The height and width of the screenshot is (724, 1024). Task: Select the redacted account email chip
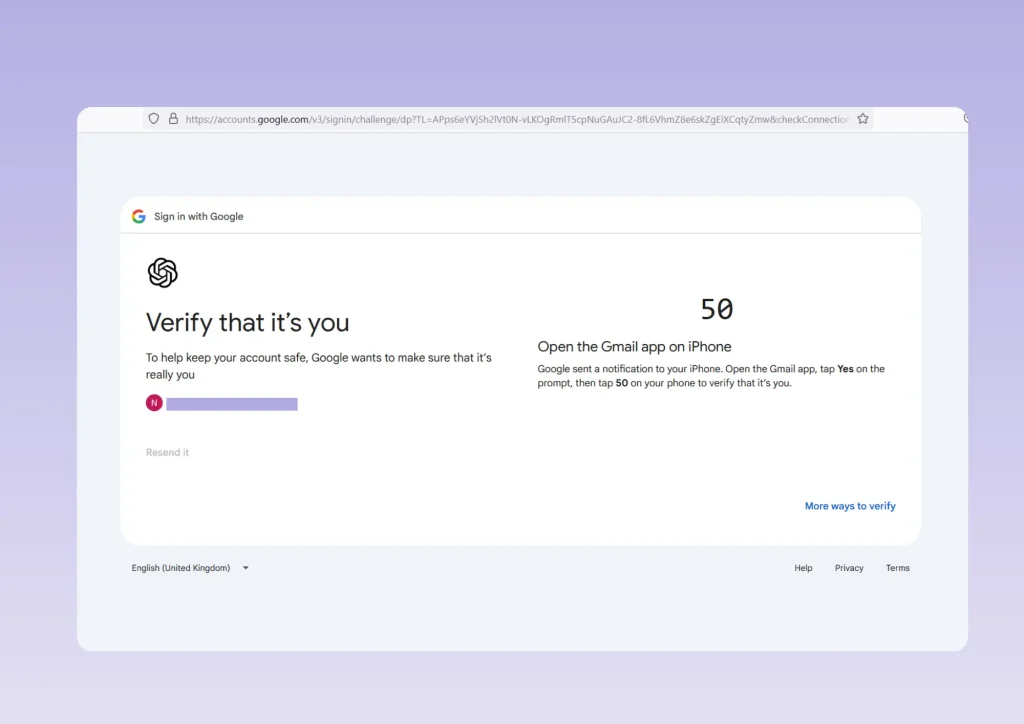click(x=232, y=404)
